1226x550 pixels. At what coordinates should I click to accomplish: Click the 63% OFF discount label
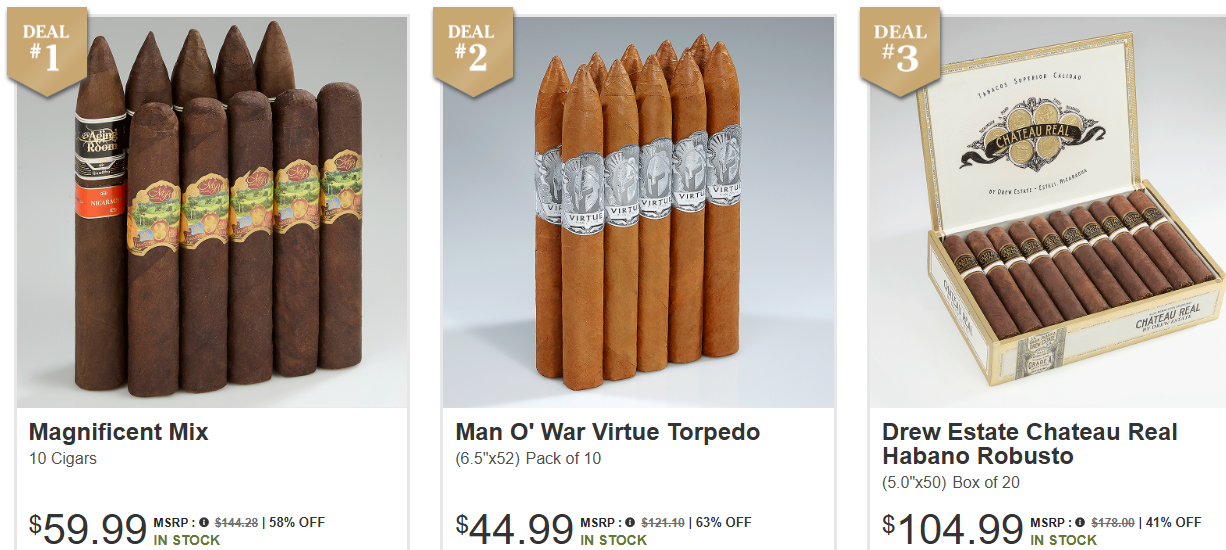[x=724, y=522]
